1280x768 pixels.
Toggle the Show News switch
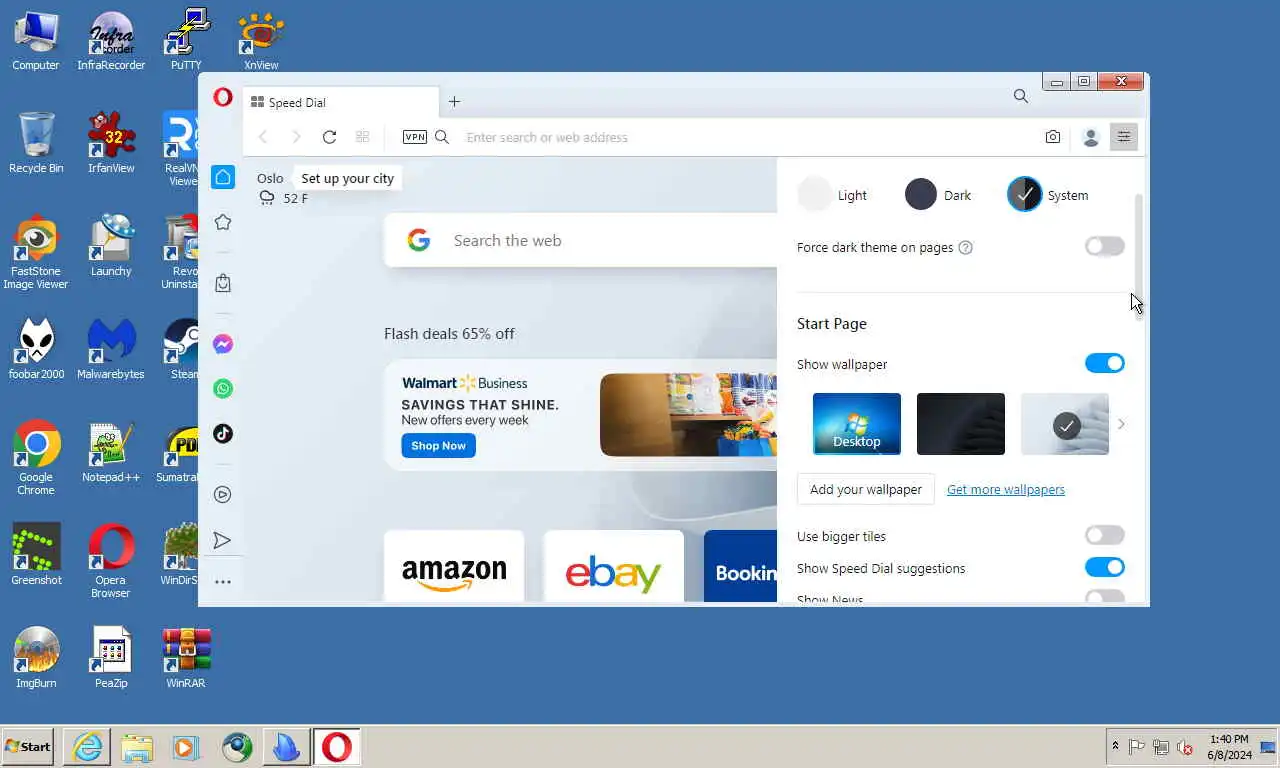pos(1105,597)
